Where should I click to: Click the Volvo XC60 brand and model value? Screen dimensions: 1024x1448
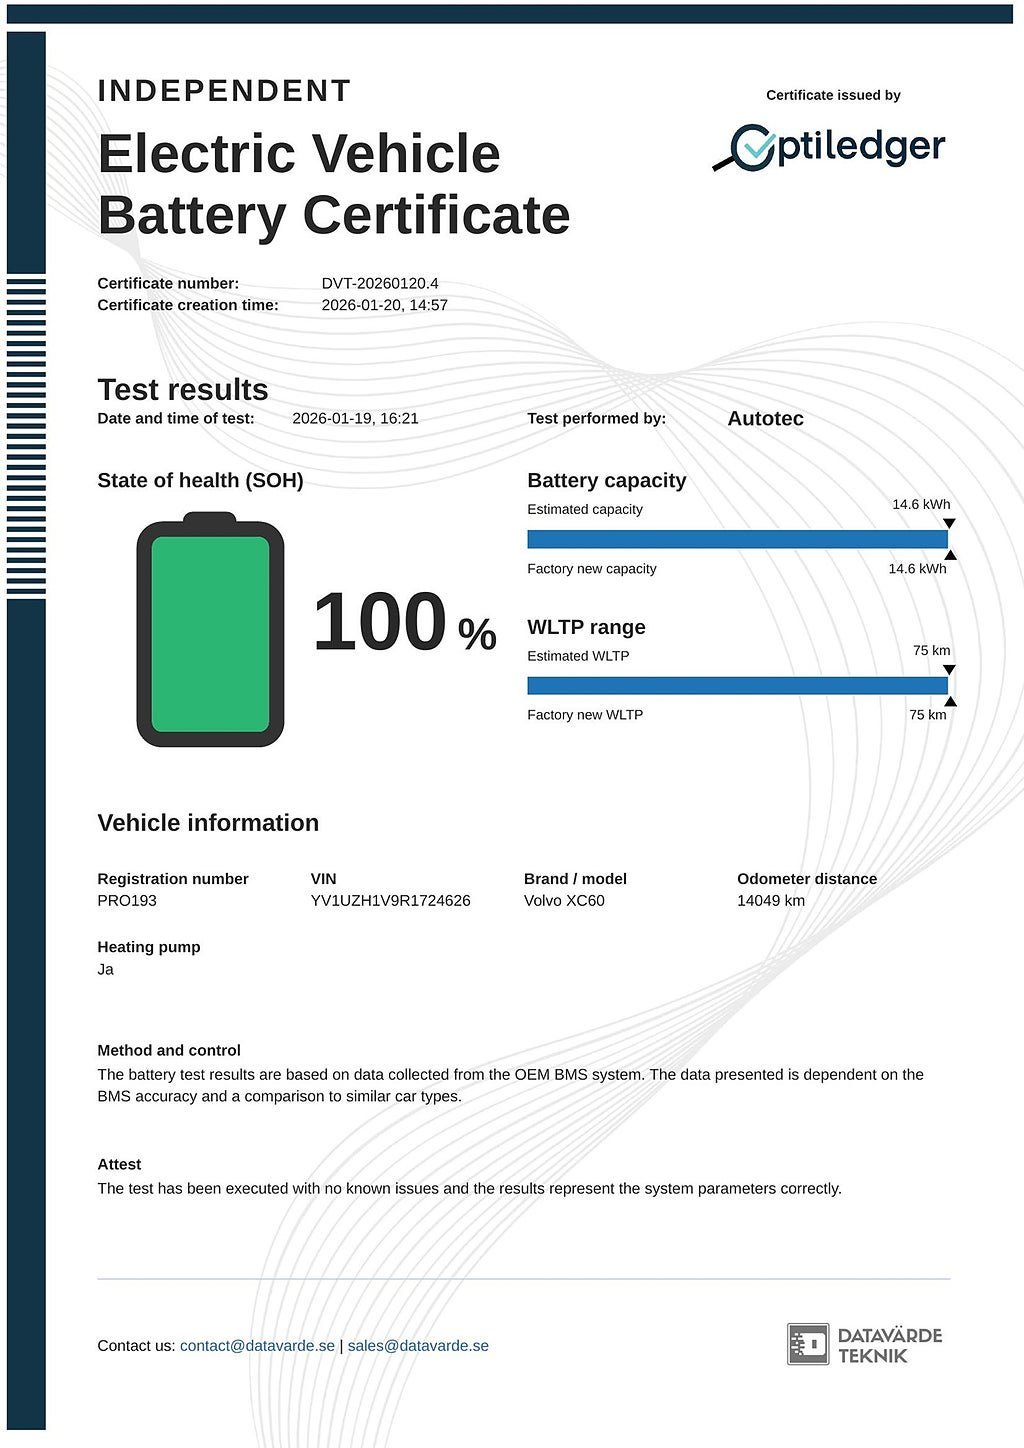564,900
